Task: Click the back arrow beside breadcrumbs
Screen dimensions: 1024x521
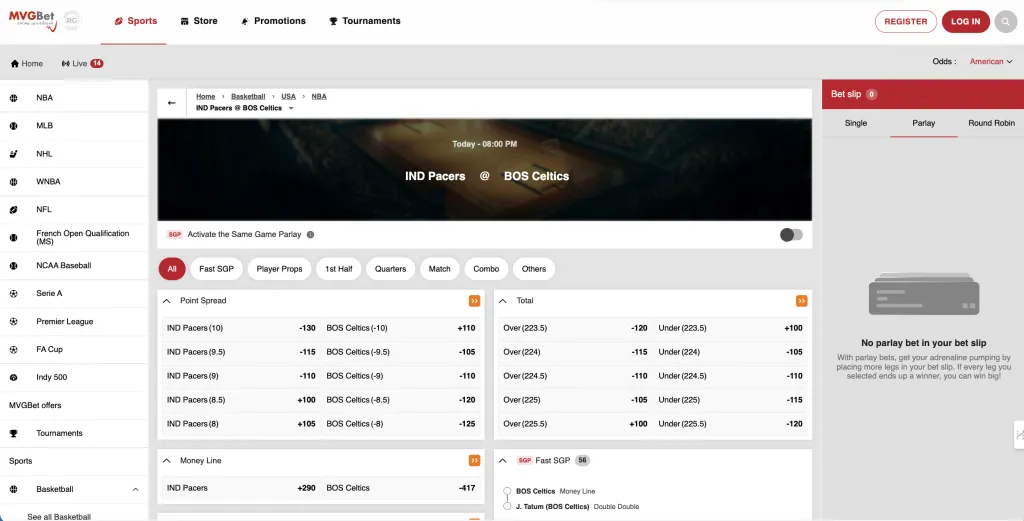Action: point(172,103)
